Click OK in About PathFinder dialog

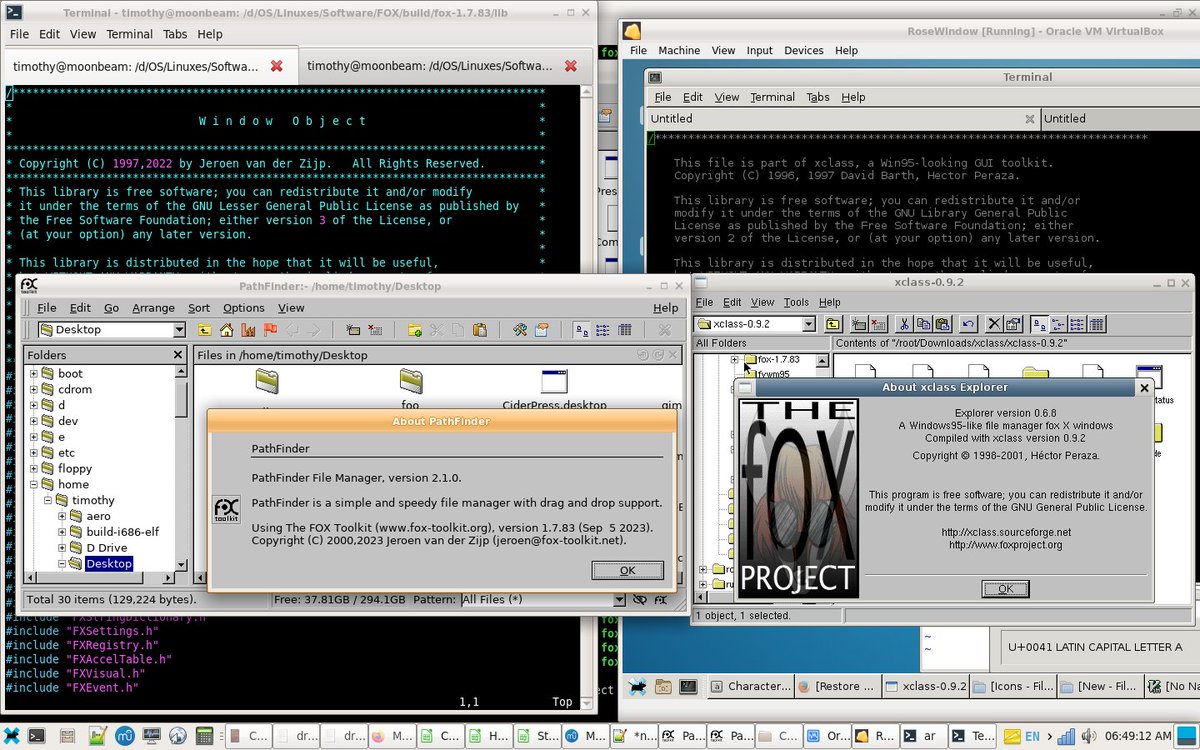(x=627, y=570)
